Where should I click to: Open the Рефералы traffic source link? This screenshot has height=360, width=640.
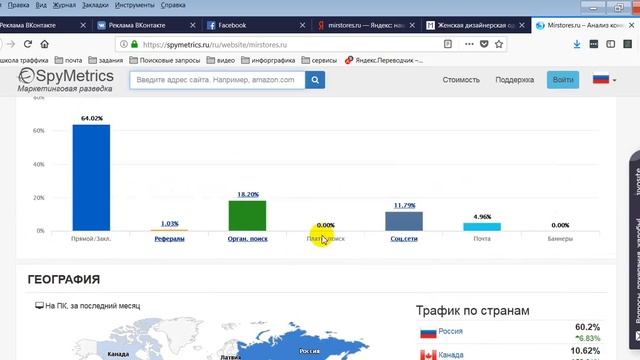tap(169, 239)
